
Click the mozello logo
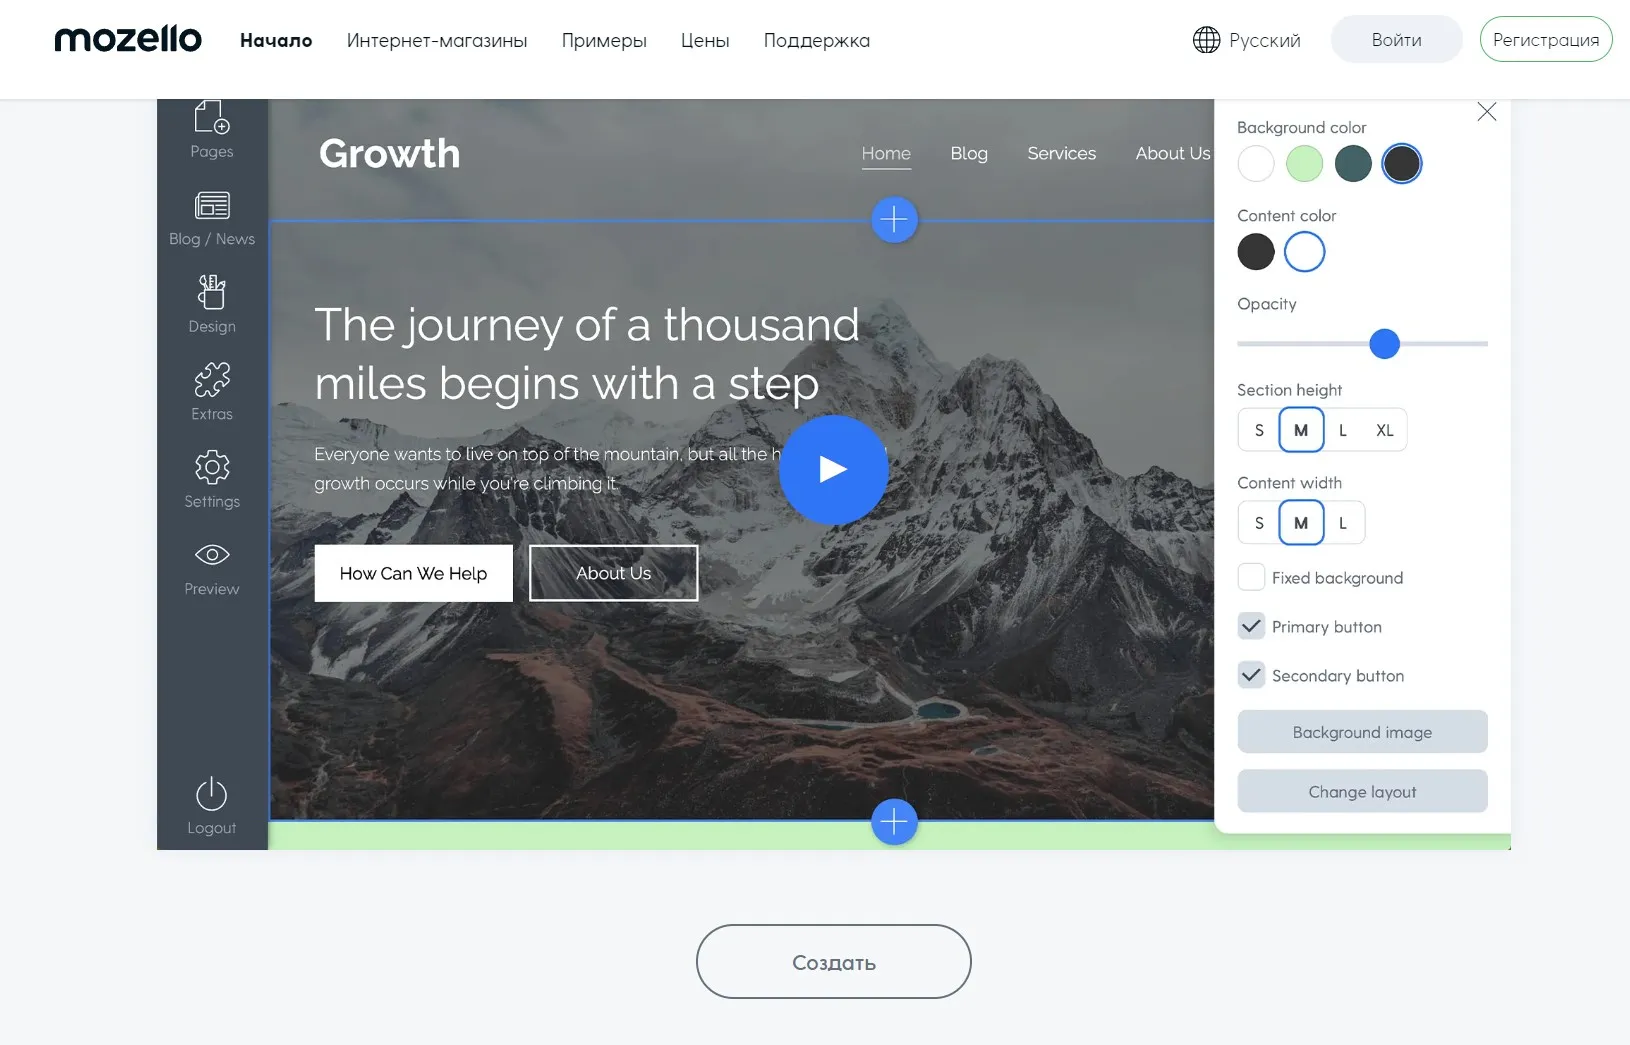click(128, 39)
